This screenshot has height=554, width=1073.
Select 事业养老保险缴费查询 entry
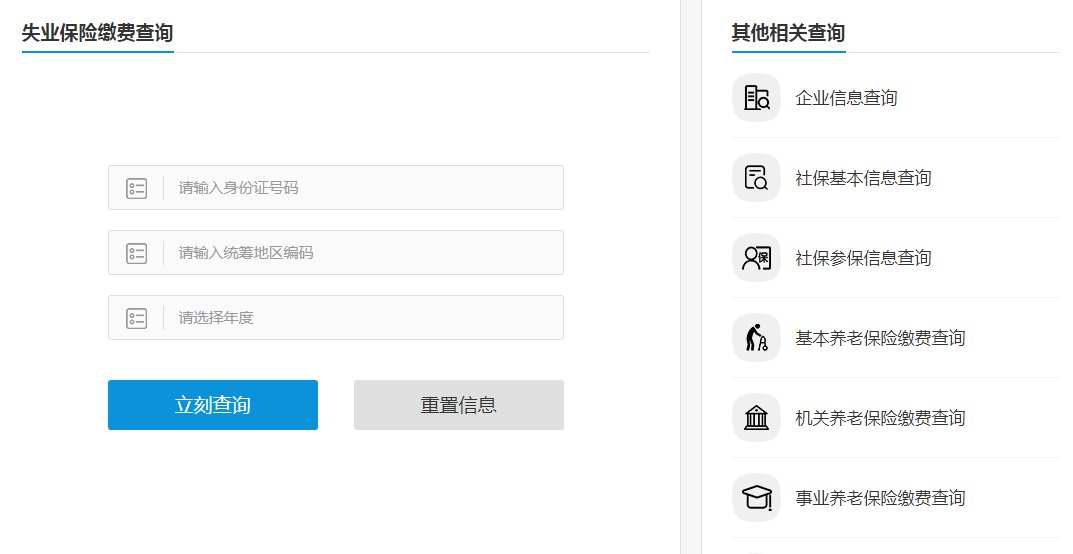point(880,498)
